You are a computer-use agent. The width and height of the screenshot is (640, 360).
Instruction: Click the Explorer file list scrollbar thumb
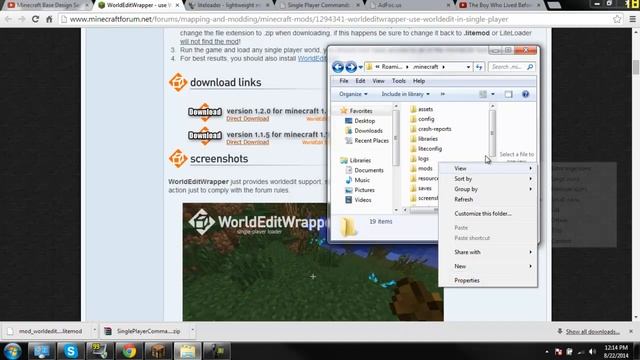[x=492, y=133]
